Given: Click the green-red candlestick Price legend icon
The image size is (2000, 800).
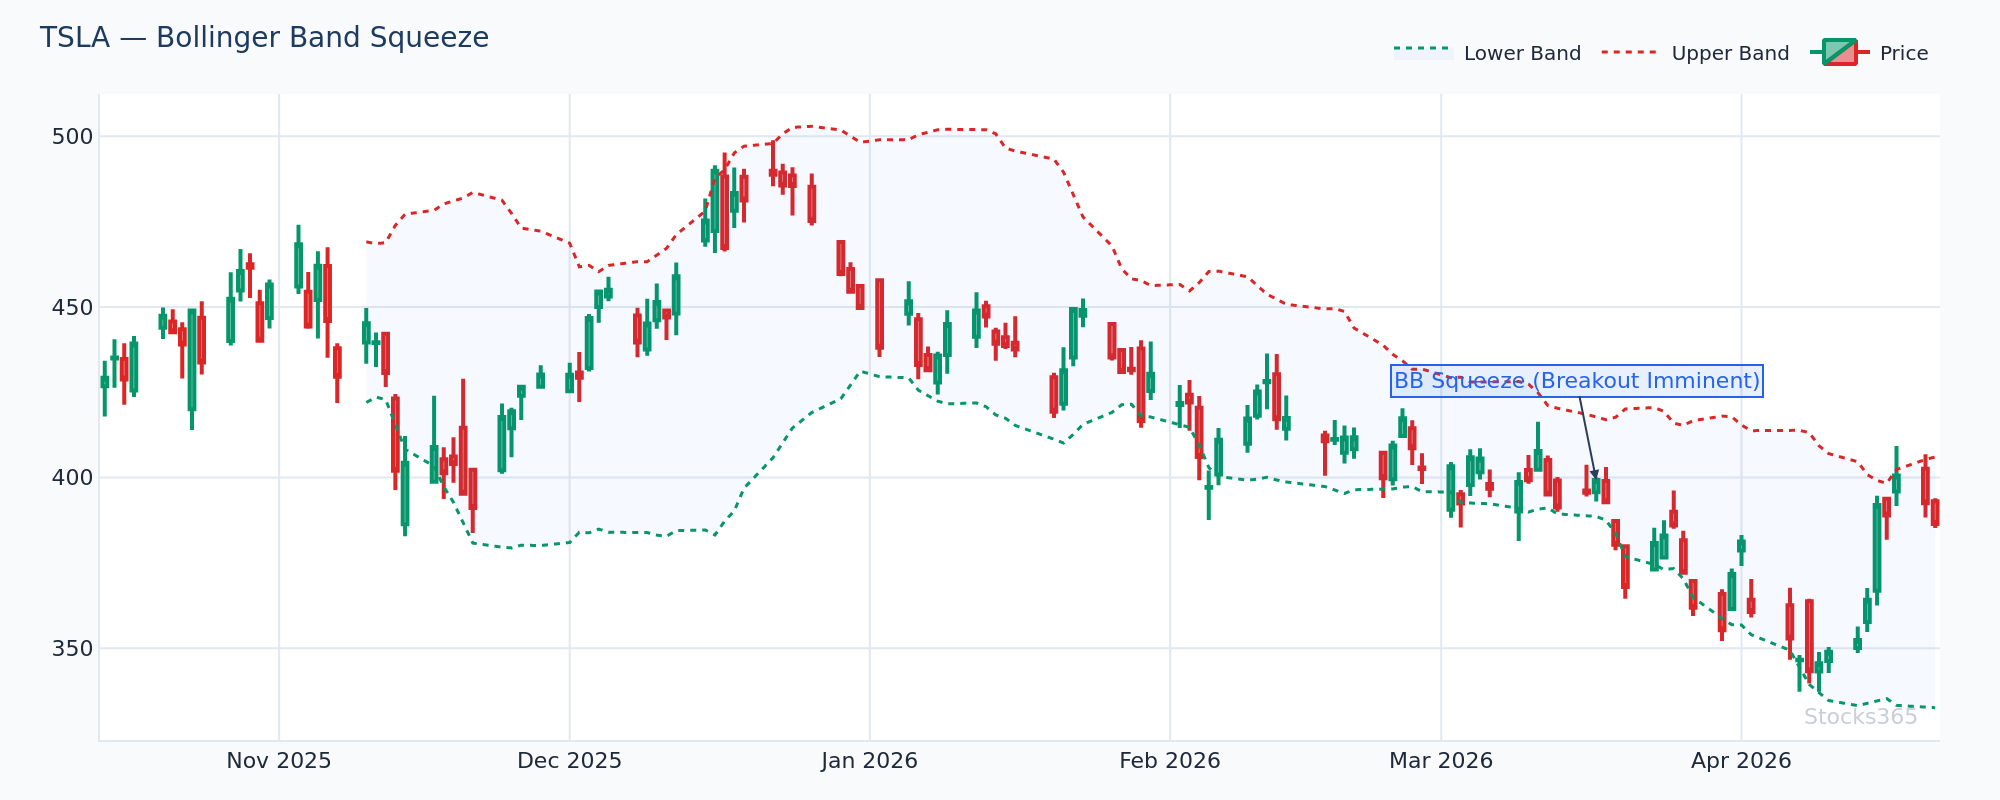Looking at the screenshot, I should [x=1839, y=52].
